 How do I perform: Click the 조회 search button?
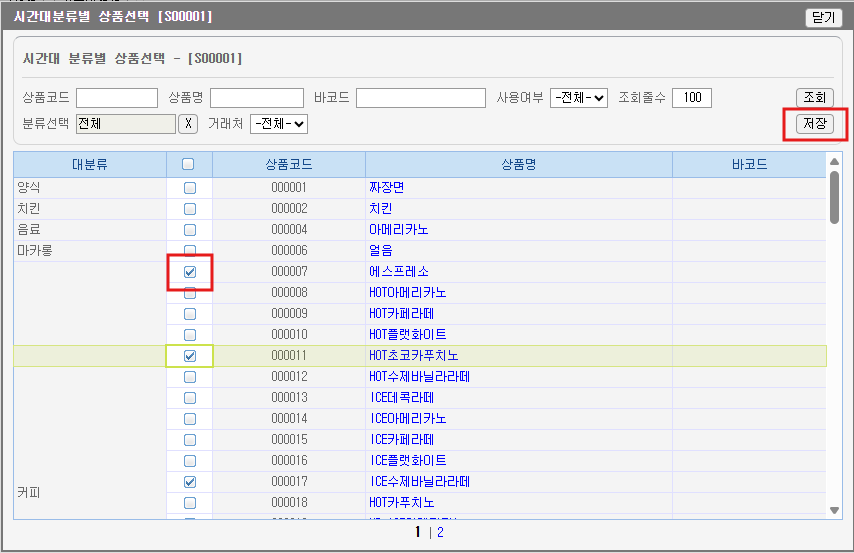814,97
